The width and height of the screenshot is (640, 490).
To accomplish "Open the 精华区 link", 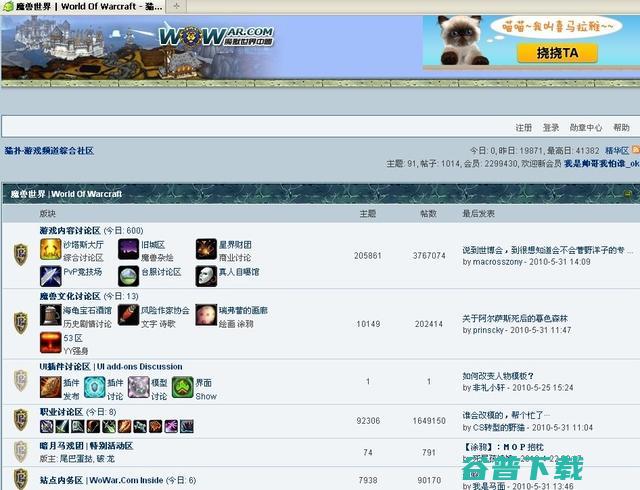I will click(617, 150).
